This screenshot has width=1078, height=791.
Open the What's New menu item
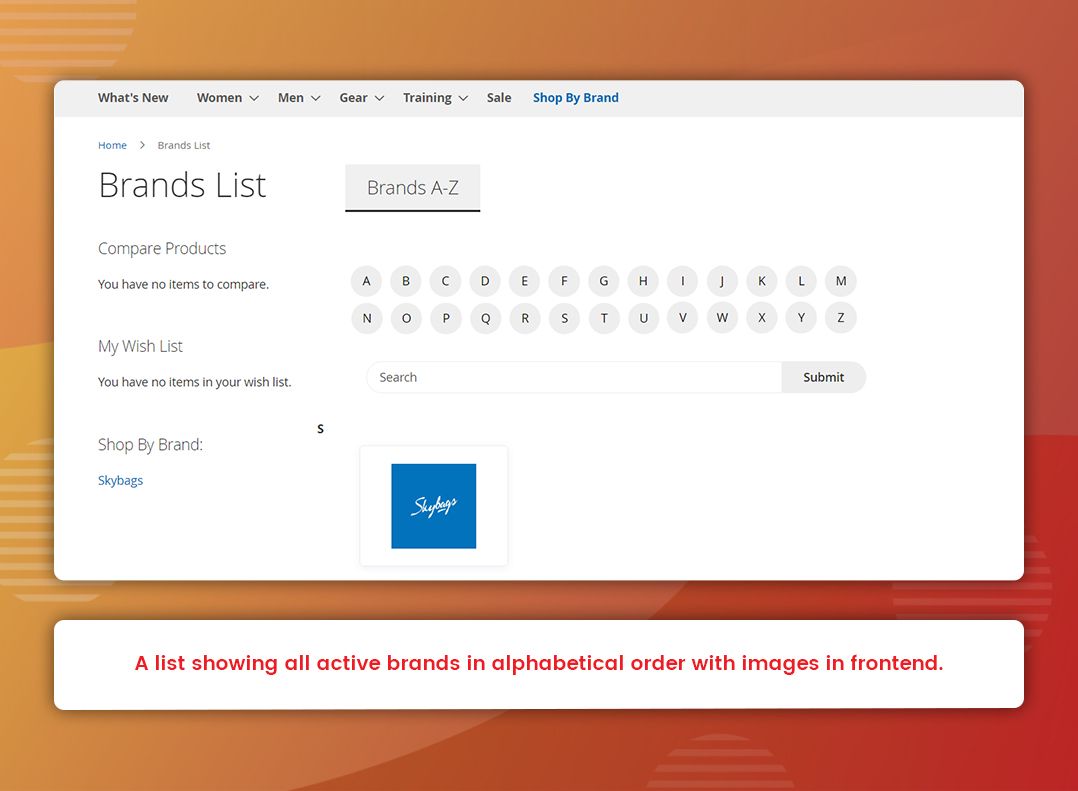point(133,98)
